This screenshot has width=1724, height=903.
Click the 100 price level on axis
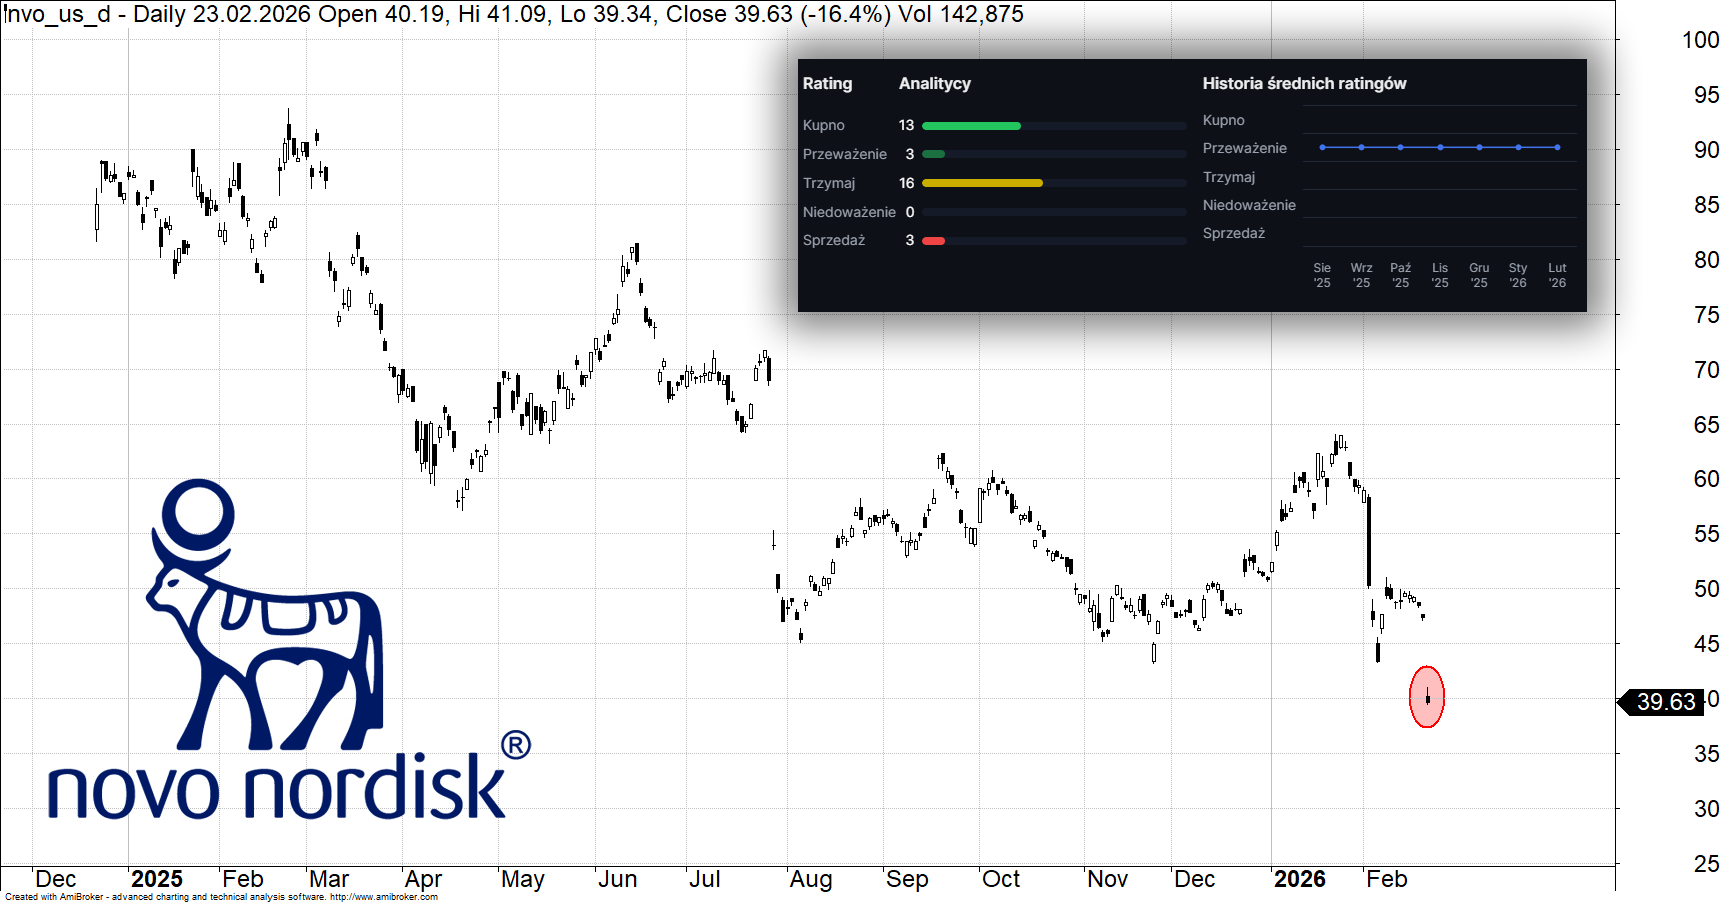tap(1700, 40)
